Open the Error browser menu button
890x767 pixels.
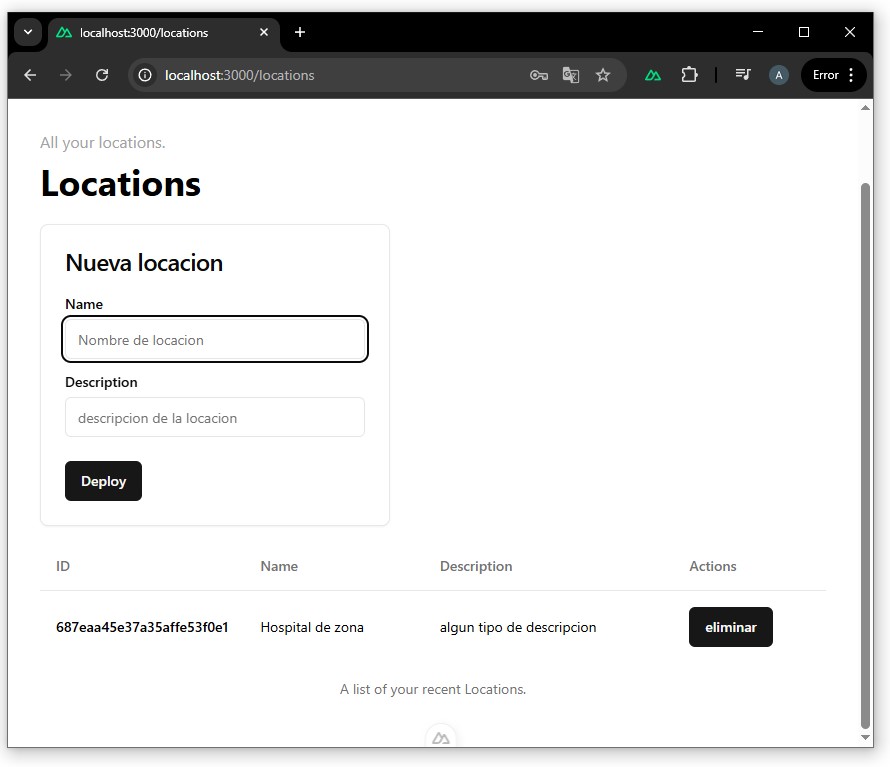(x=834, y=75)
